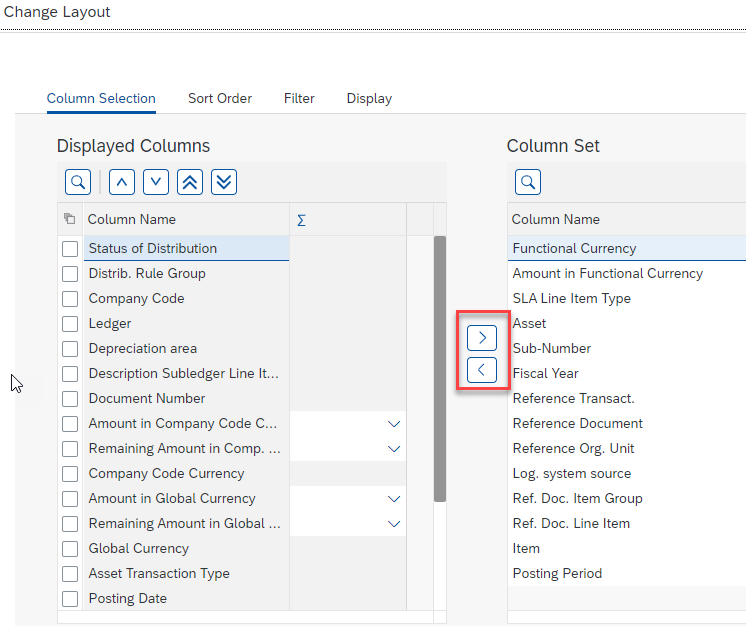Click Column Name header in Displayed Columns
Image resolution: width=746 pixels, height=626 pixels.
click(132, 219)
